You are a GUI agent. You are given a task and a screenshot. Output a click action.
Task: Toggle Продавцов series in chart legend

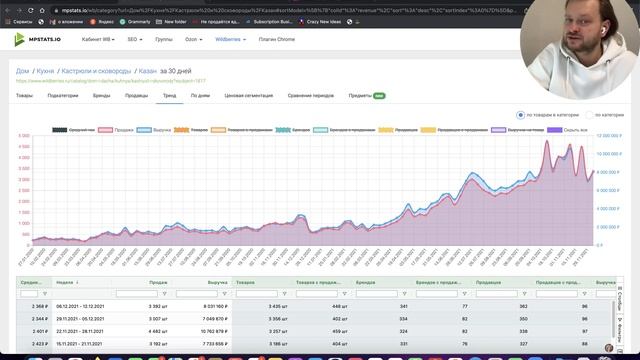pyautogui.click(x=398, y=130)
